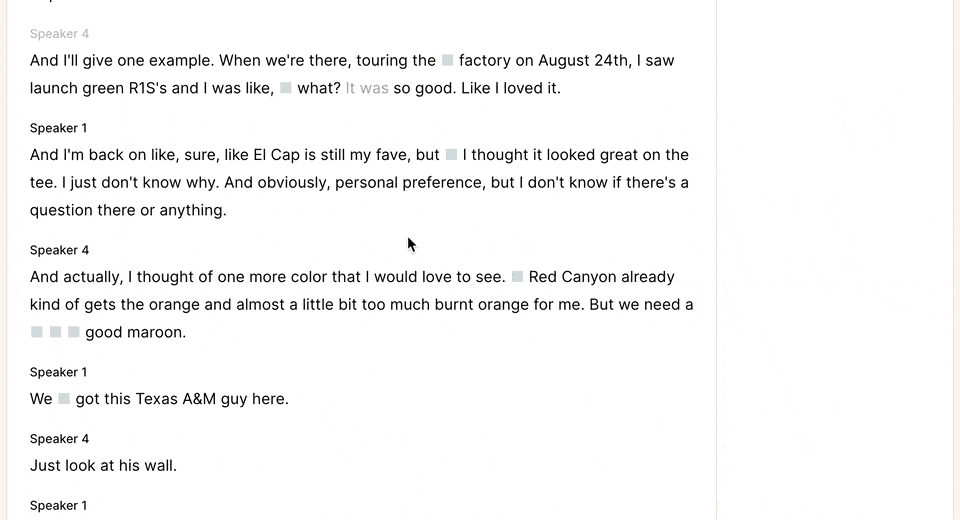Click the Speaker 1 label above 'We got this Texas A&M'

[x=58, y=372]
